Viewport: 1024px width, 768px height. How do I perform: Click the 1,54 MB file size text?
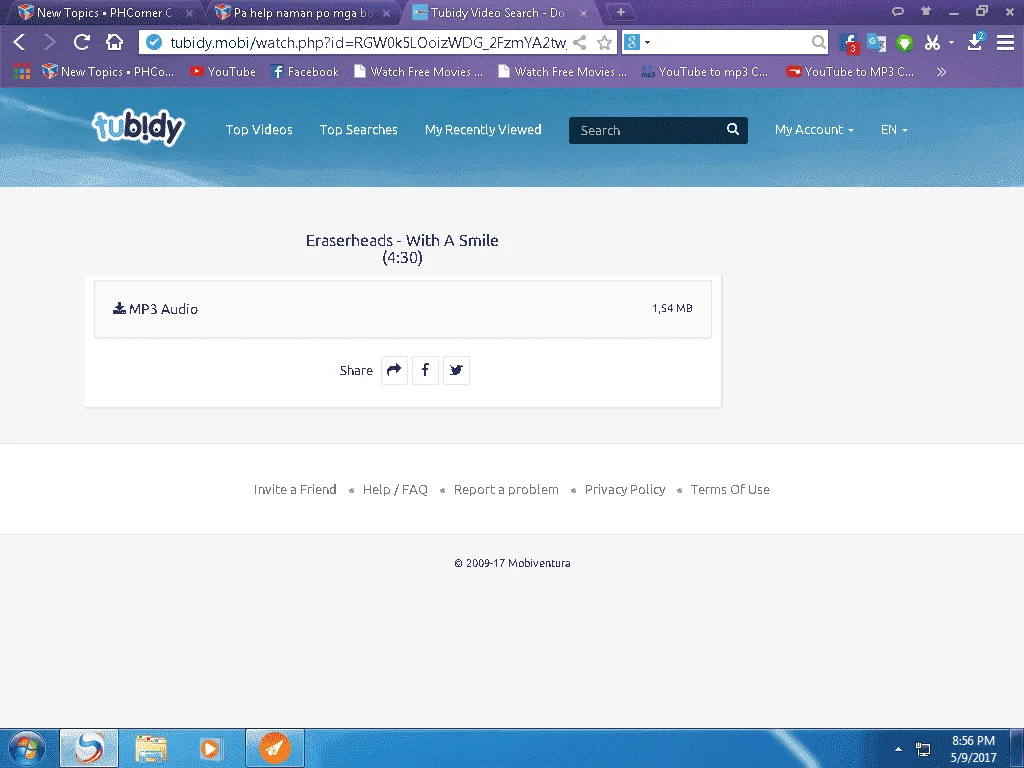672,308
